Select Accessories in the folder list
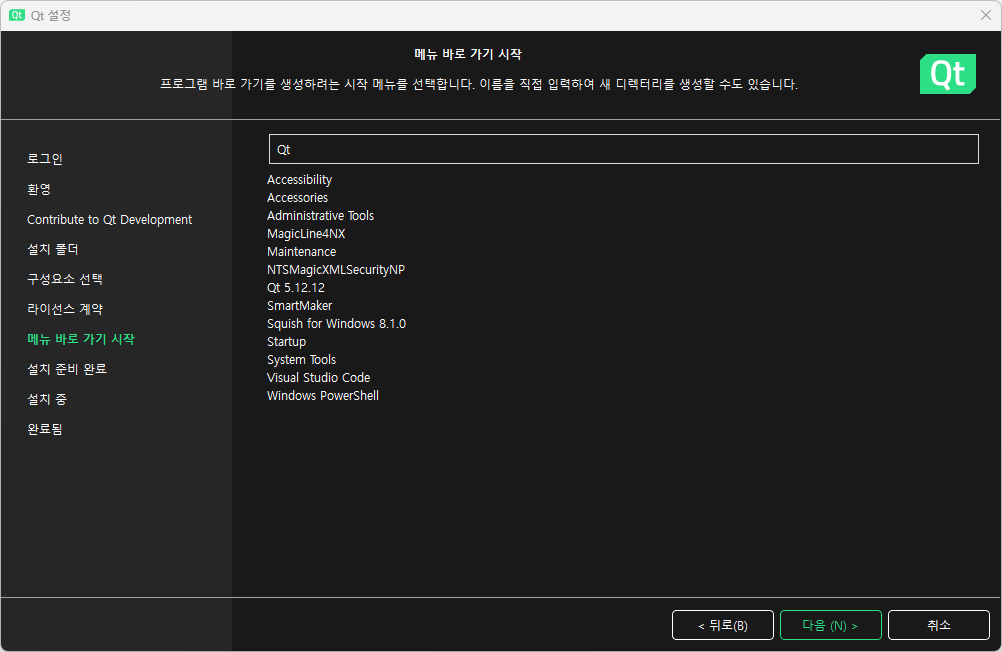Viewport: 1002px width, 652px height. (297, 198)
